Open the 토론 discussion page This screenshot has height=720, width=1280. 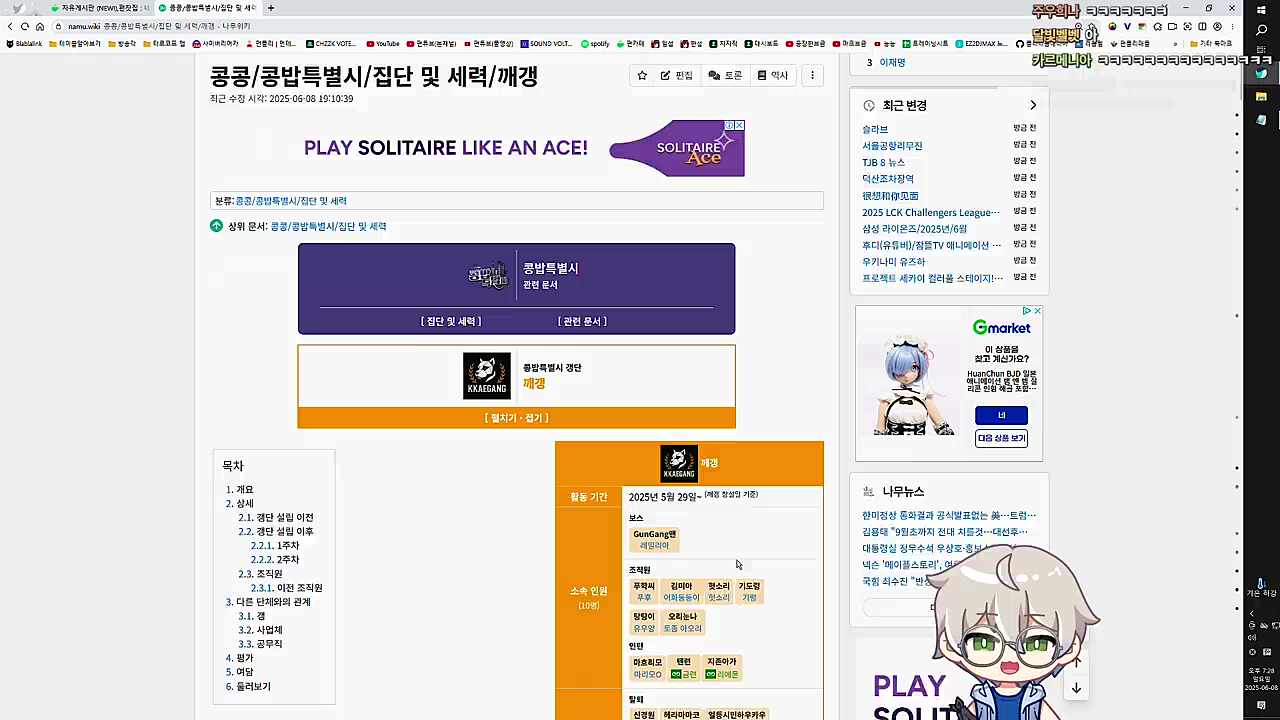click(725, 76)
